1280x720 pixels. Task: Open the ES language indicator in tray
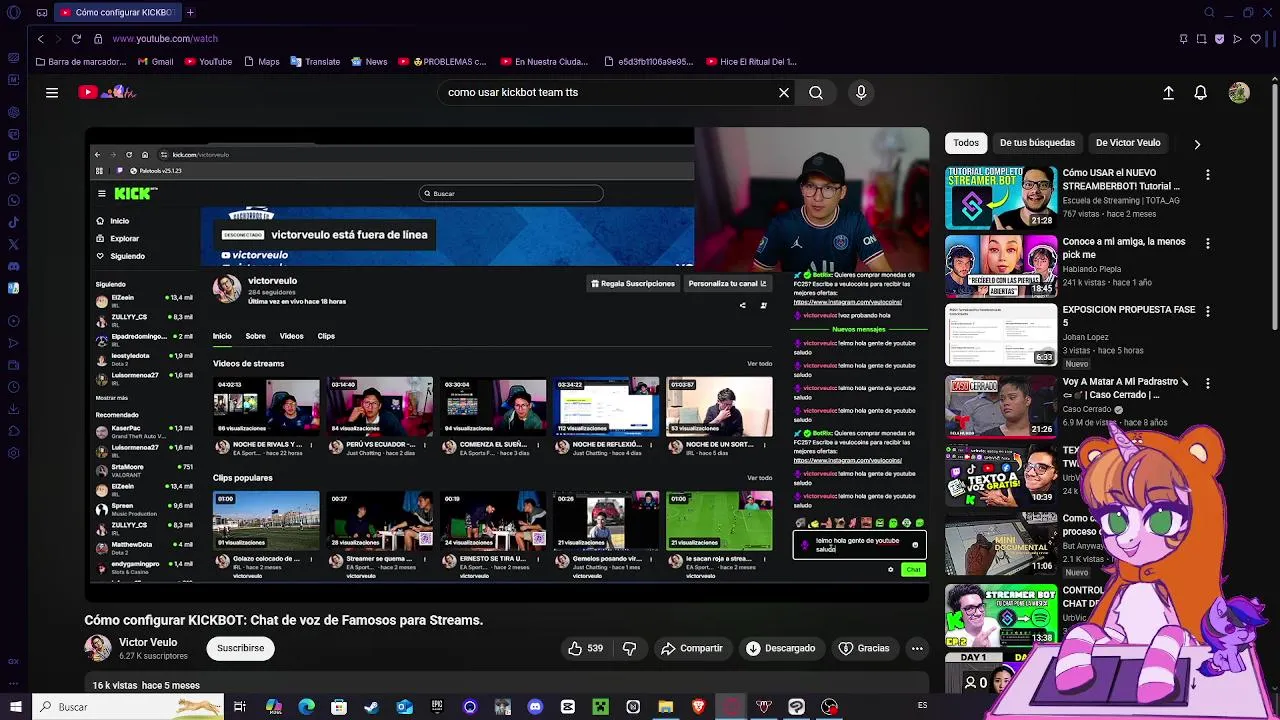[x=922, y=706]
